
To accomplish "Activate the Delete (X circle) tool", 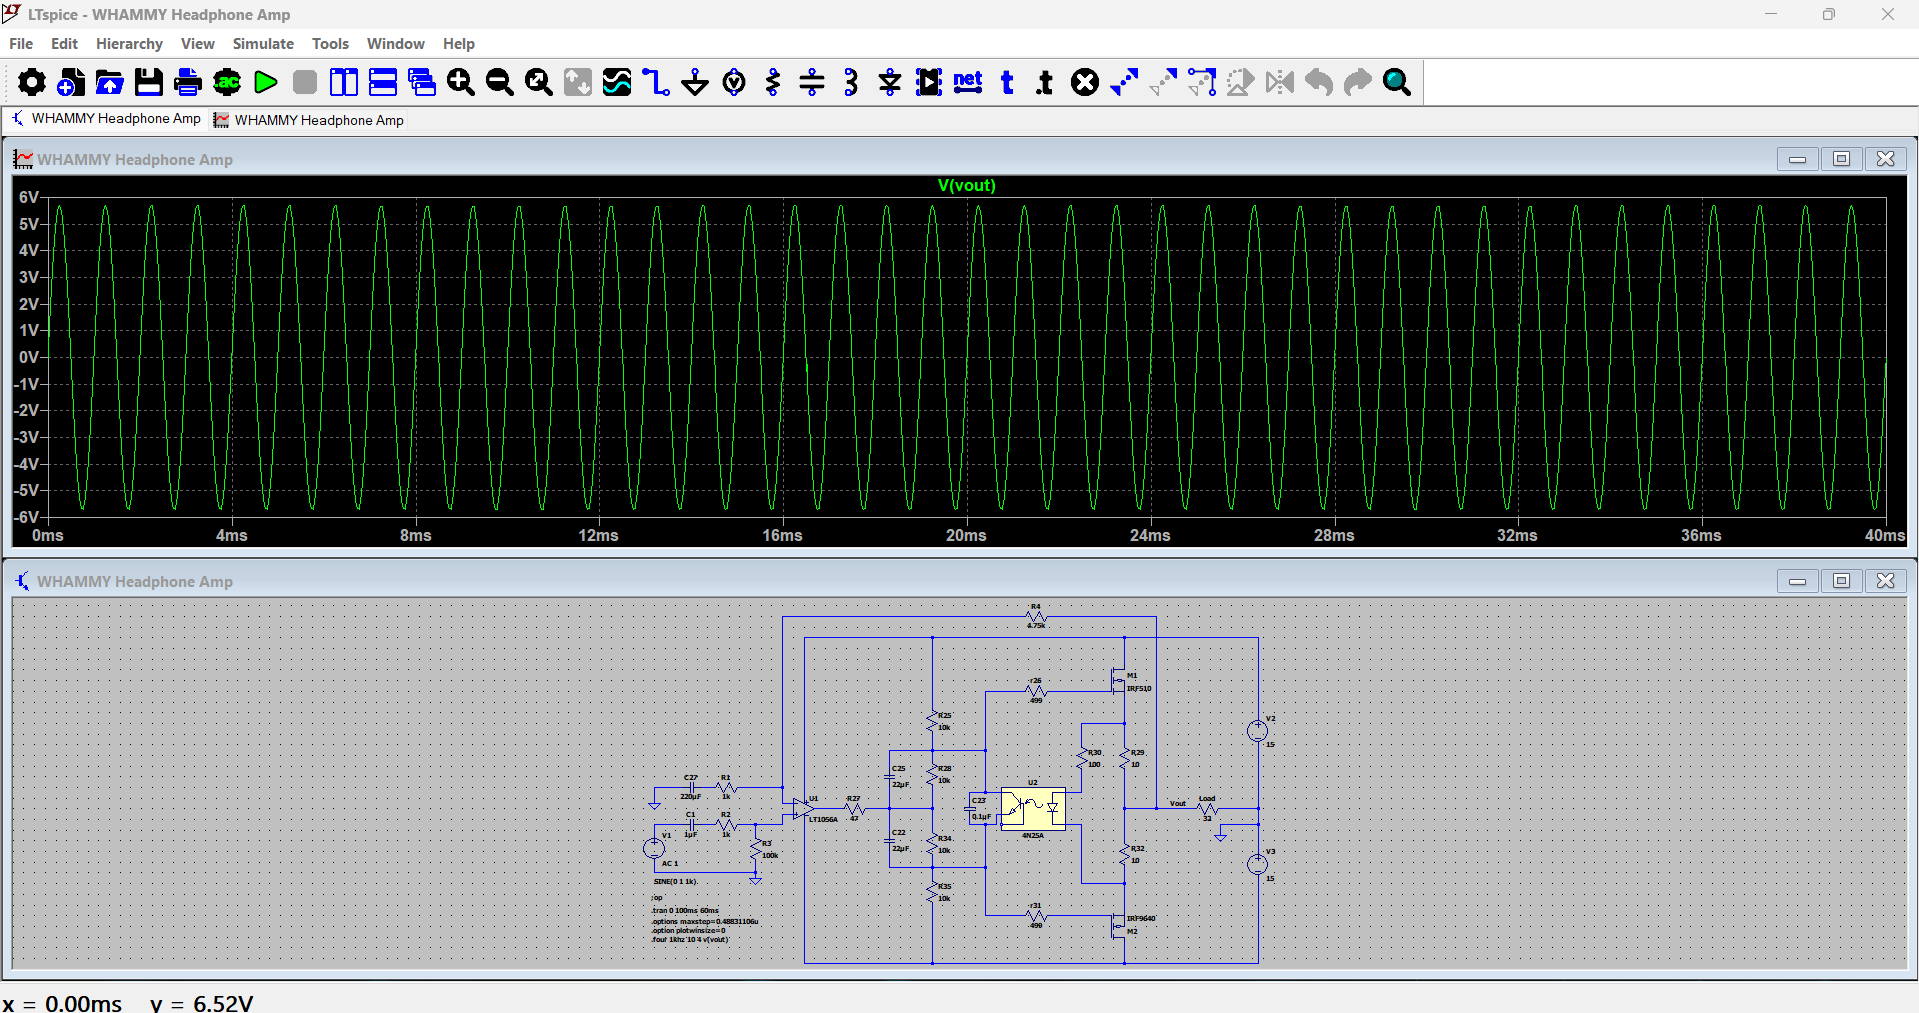I will pyautogui.click(x=1085, y=82).
